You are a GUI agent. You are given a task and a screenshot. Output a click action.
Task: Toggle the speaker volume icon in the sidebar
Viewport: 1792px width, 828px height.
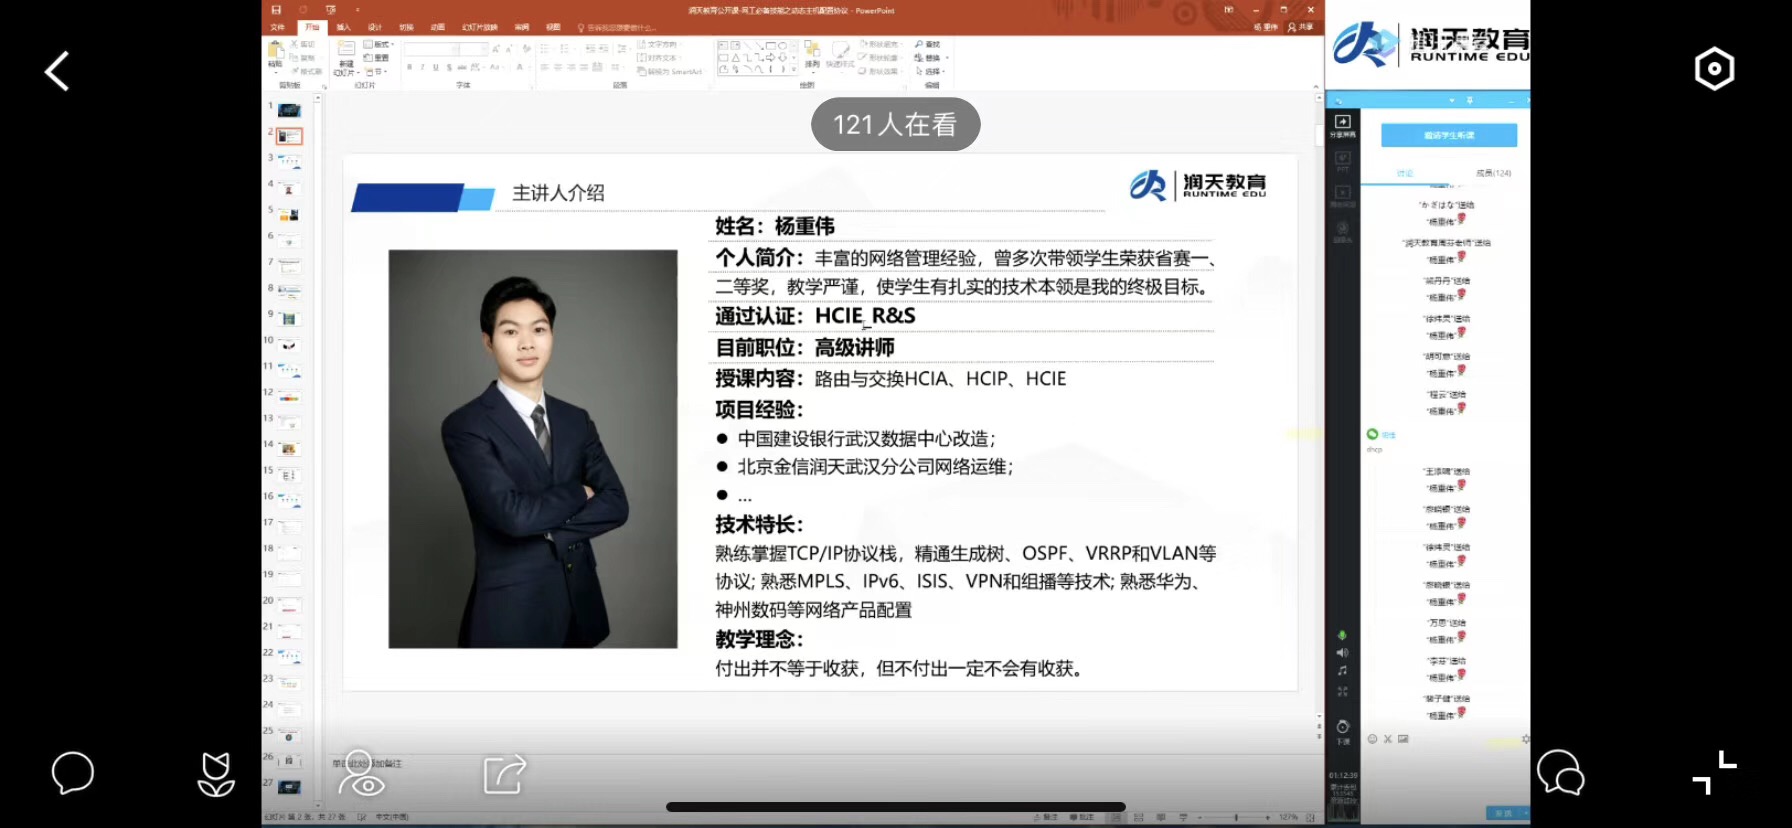[x=1342, y=653]
